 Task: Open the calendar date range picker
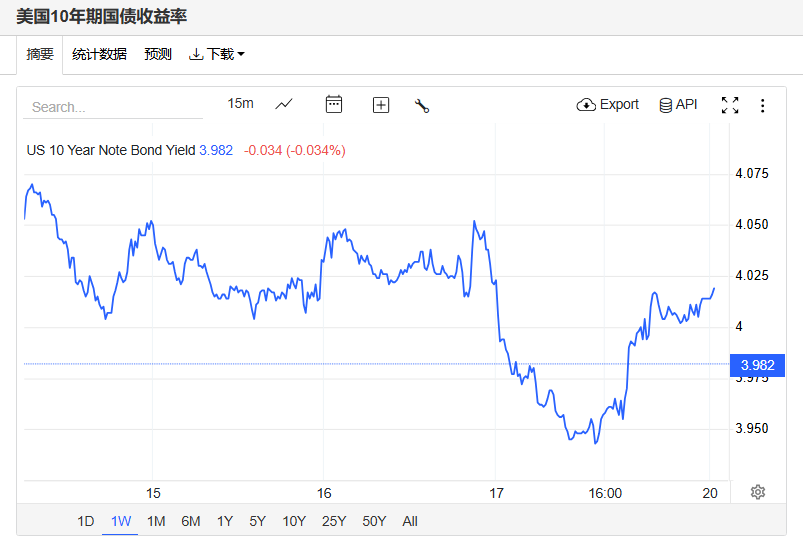point(334,104)
